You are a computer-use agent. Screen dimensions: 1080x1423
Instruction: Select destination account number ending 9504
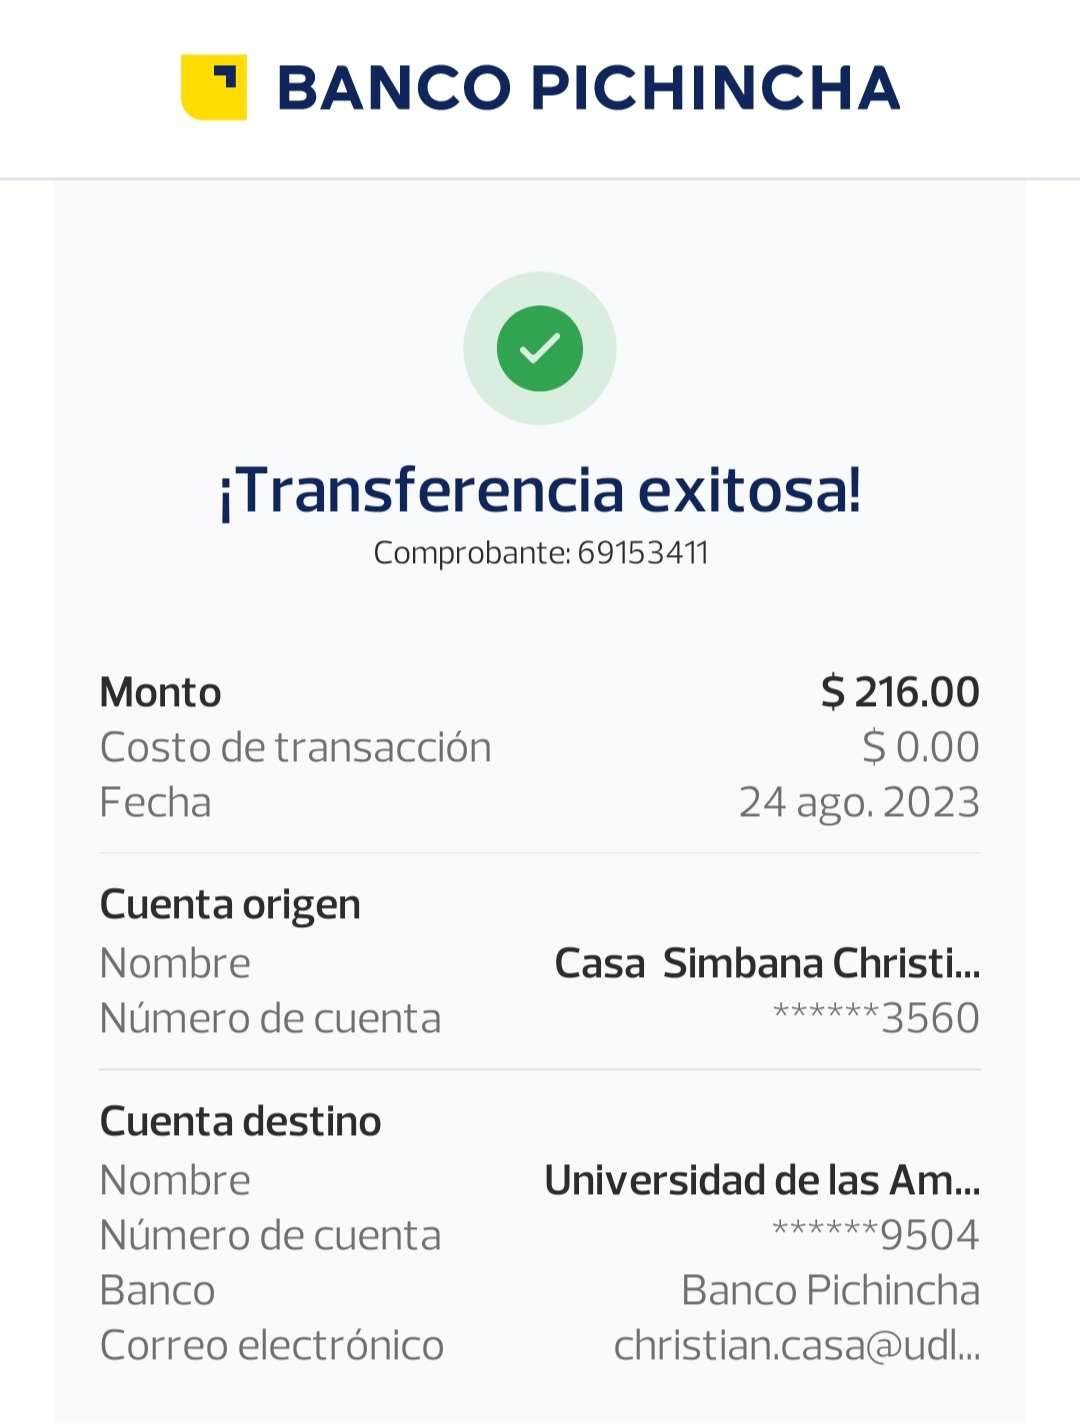click(876, 1235)
